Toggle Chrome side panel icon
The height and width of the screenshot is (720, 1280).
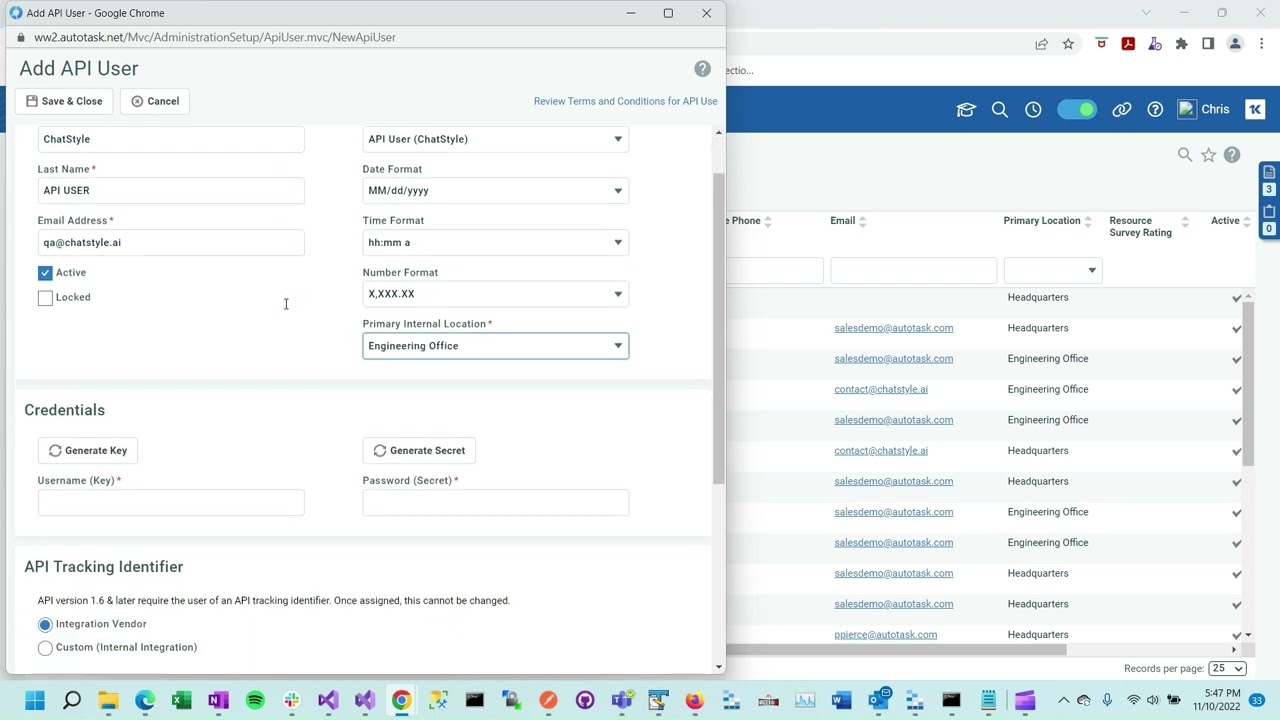1208,44
